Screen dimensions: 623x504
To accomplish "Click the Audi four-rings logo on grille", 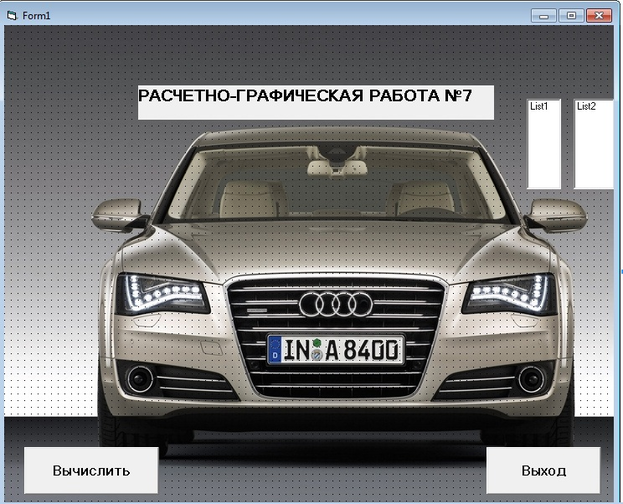I will [x=336, y=304].
